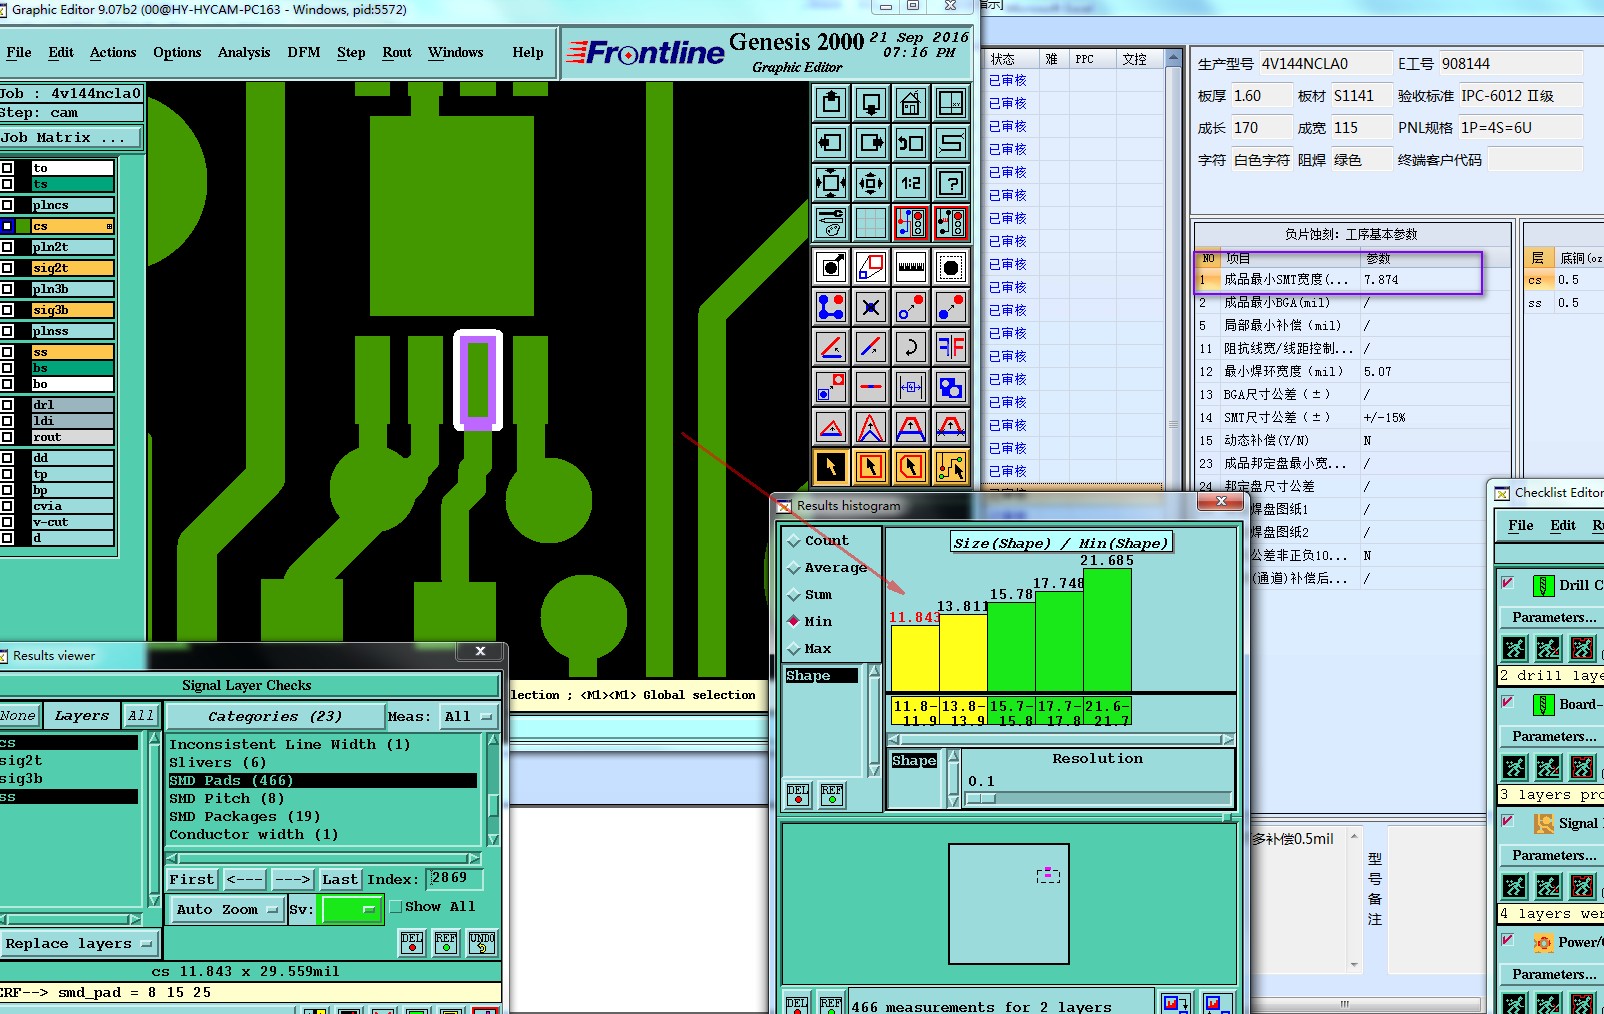Click the rotate arrow tool icon
The height and width of the screenshot is (1014, 1604).
911,347
